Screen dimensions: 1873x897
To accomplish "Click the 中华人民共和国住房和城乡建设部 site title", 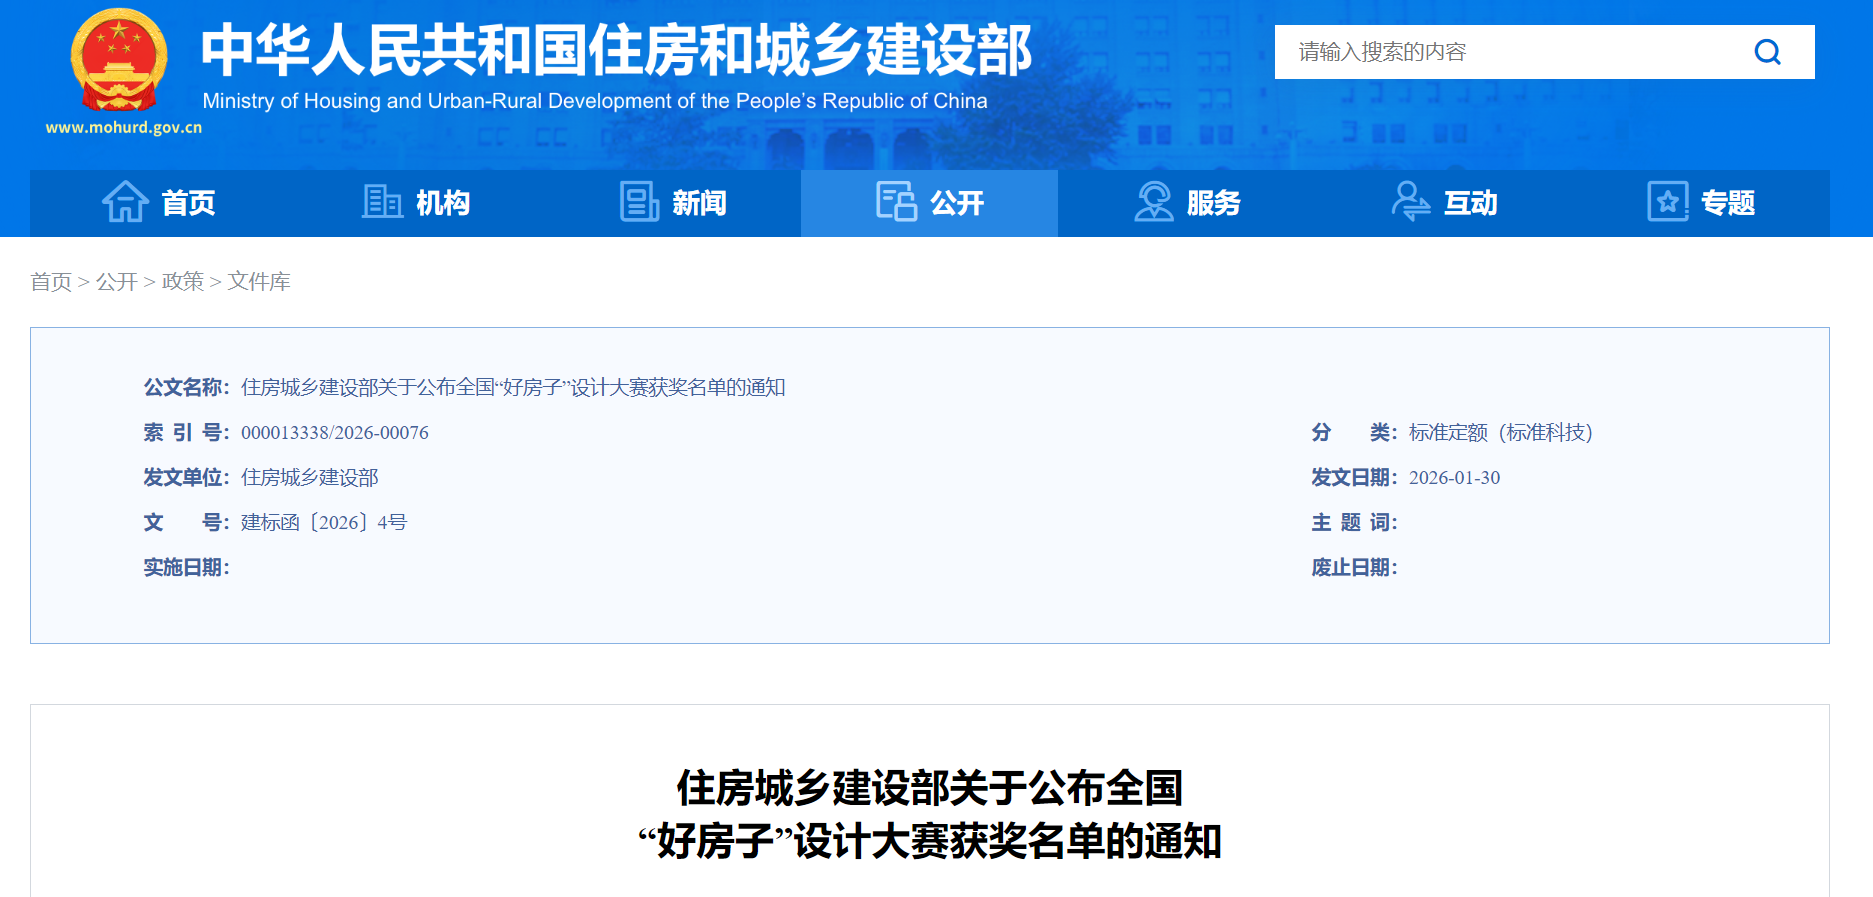I will click(616, 50).
